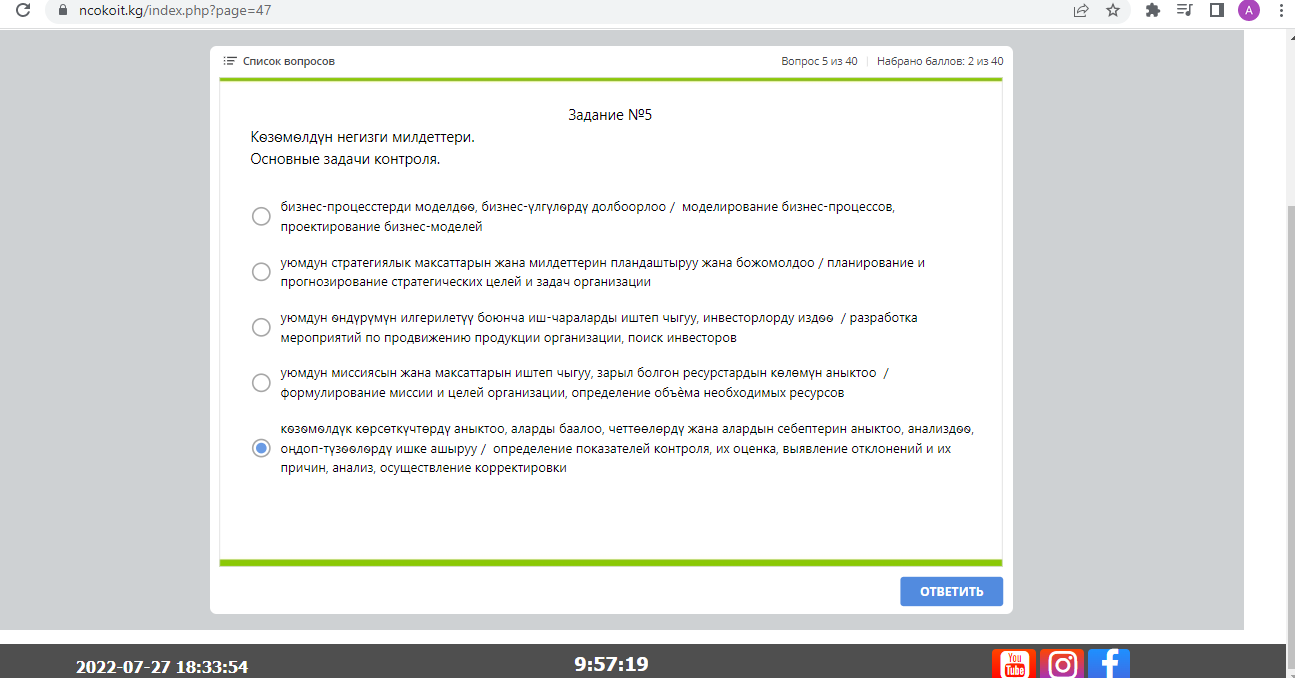Bookmark this page with the star icon
Viewport: 1295px width, 678px height.
[1113, 11]
